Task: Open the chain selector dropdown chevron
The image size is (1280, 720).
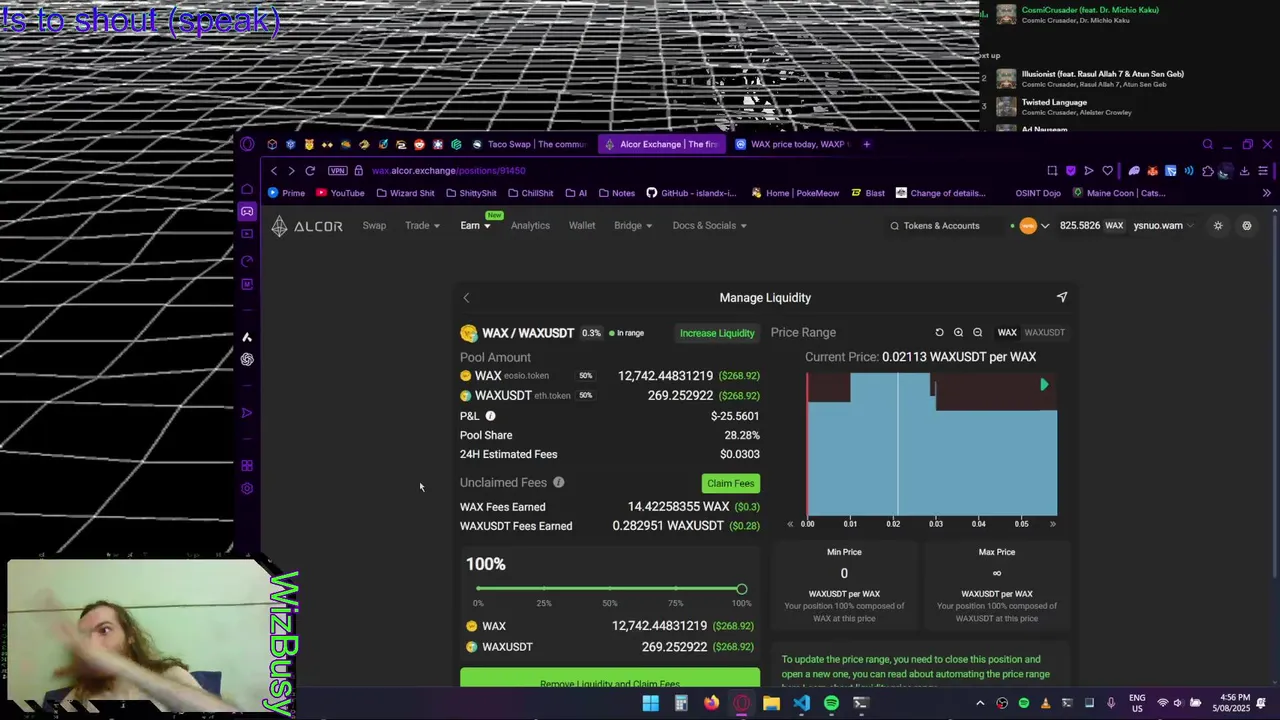Action: click(x=1045, y=226)
